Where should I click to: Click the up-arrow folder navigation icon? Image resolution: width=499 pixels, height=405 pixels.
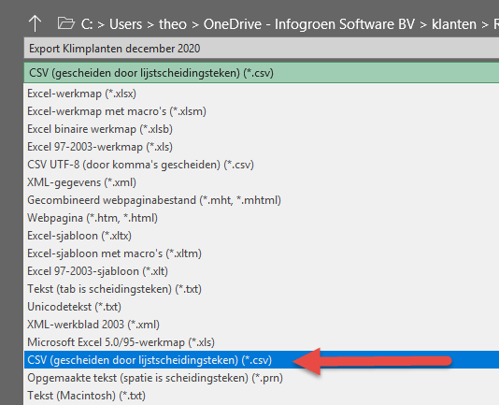click(35, 24)
